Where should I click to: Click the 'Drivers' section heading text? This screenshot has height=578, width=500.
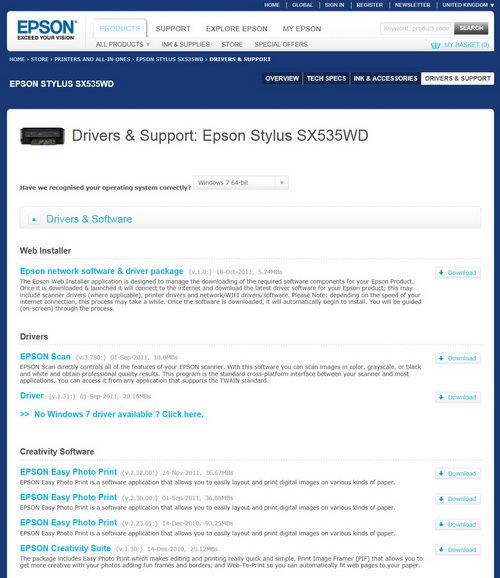(34, 337)
